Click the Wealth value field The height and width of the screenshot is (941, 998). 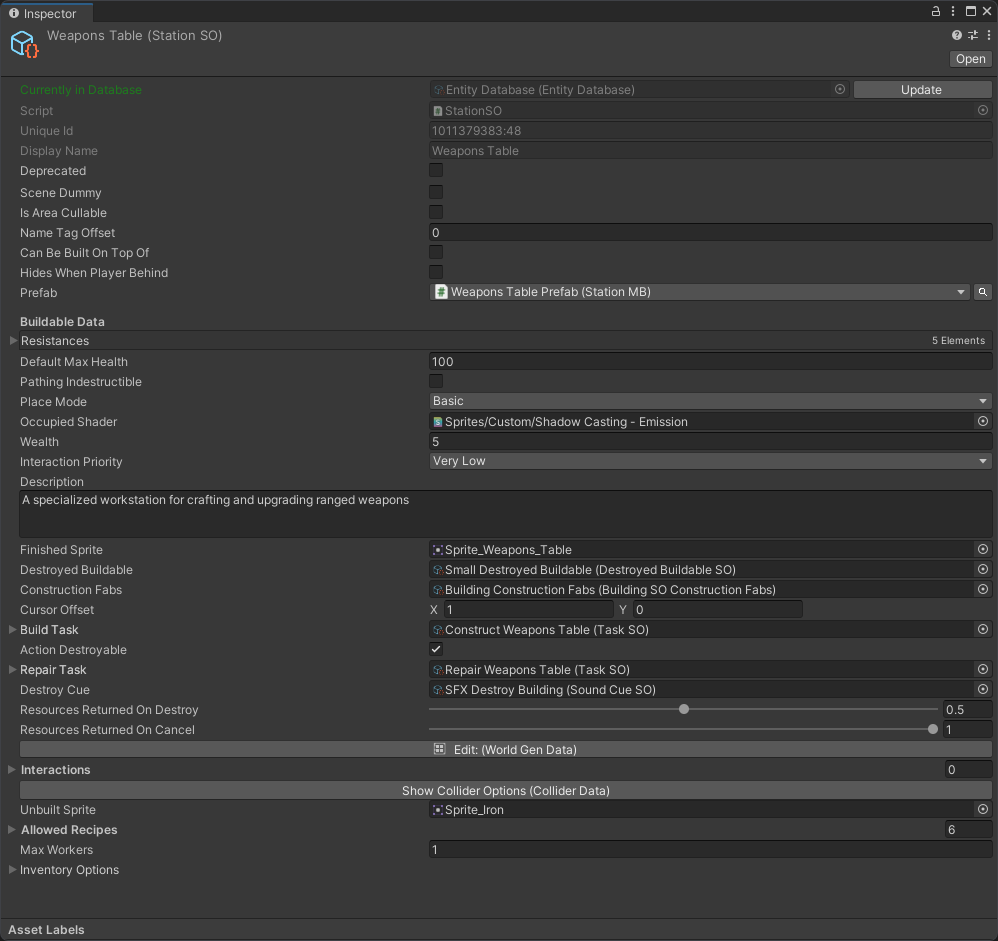[710, 441]
